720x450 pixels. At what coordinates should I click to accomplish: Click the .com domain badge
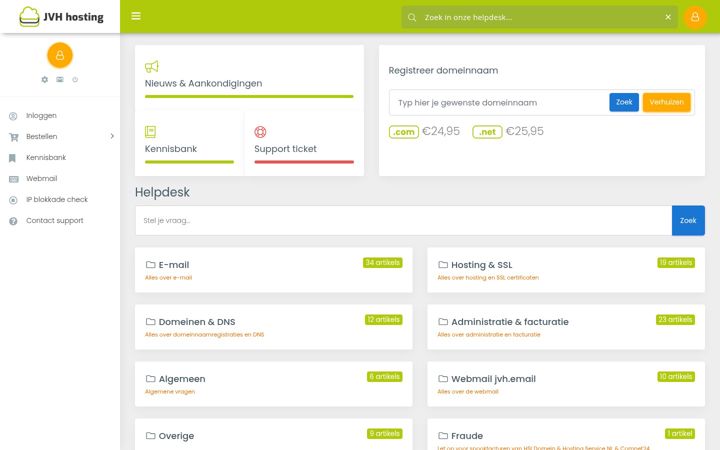(404, 132)
